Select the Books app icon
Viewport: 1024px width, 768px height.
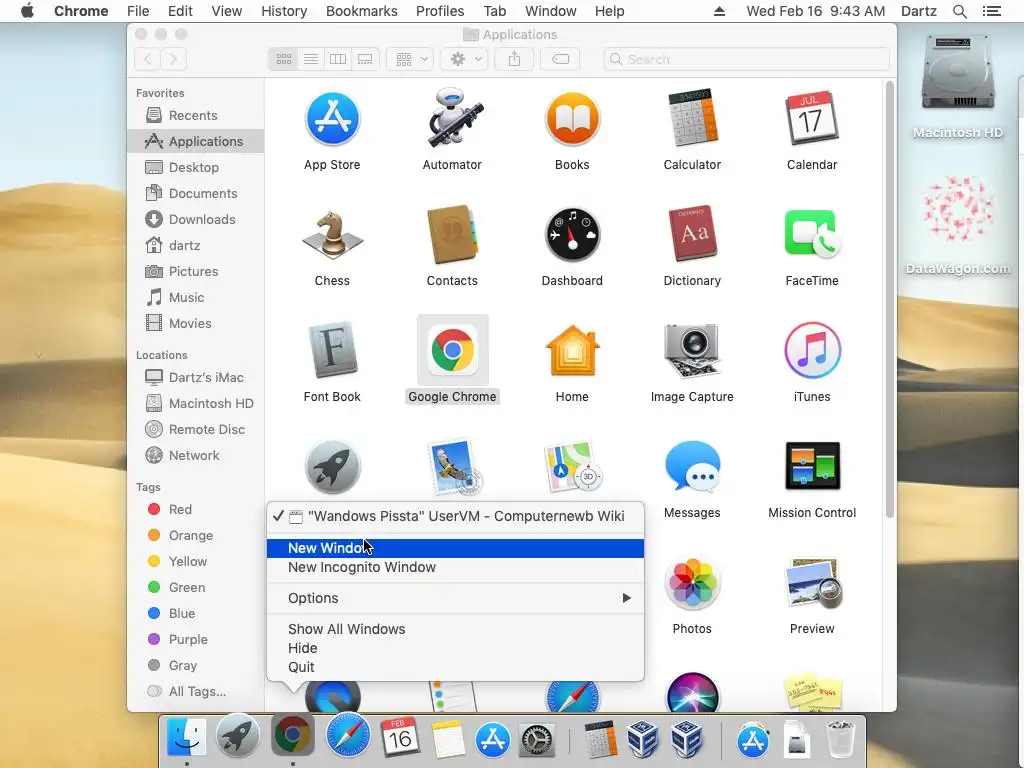coord(572,119)
